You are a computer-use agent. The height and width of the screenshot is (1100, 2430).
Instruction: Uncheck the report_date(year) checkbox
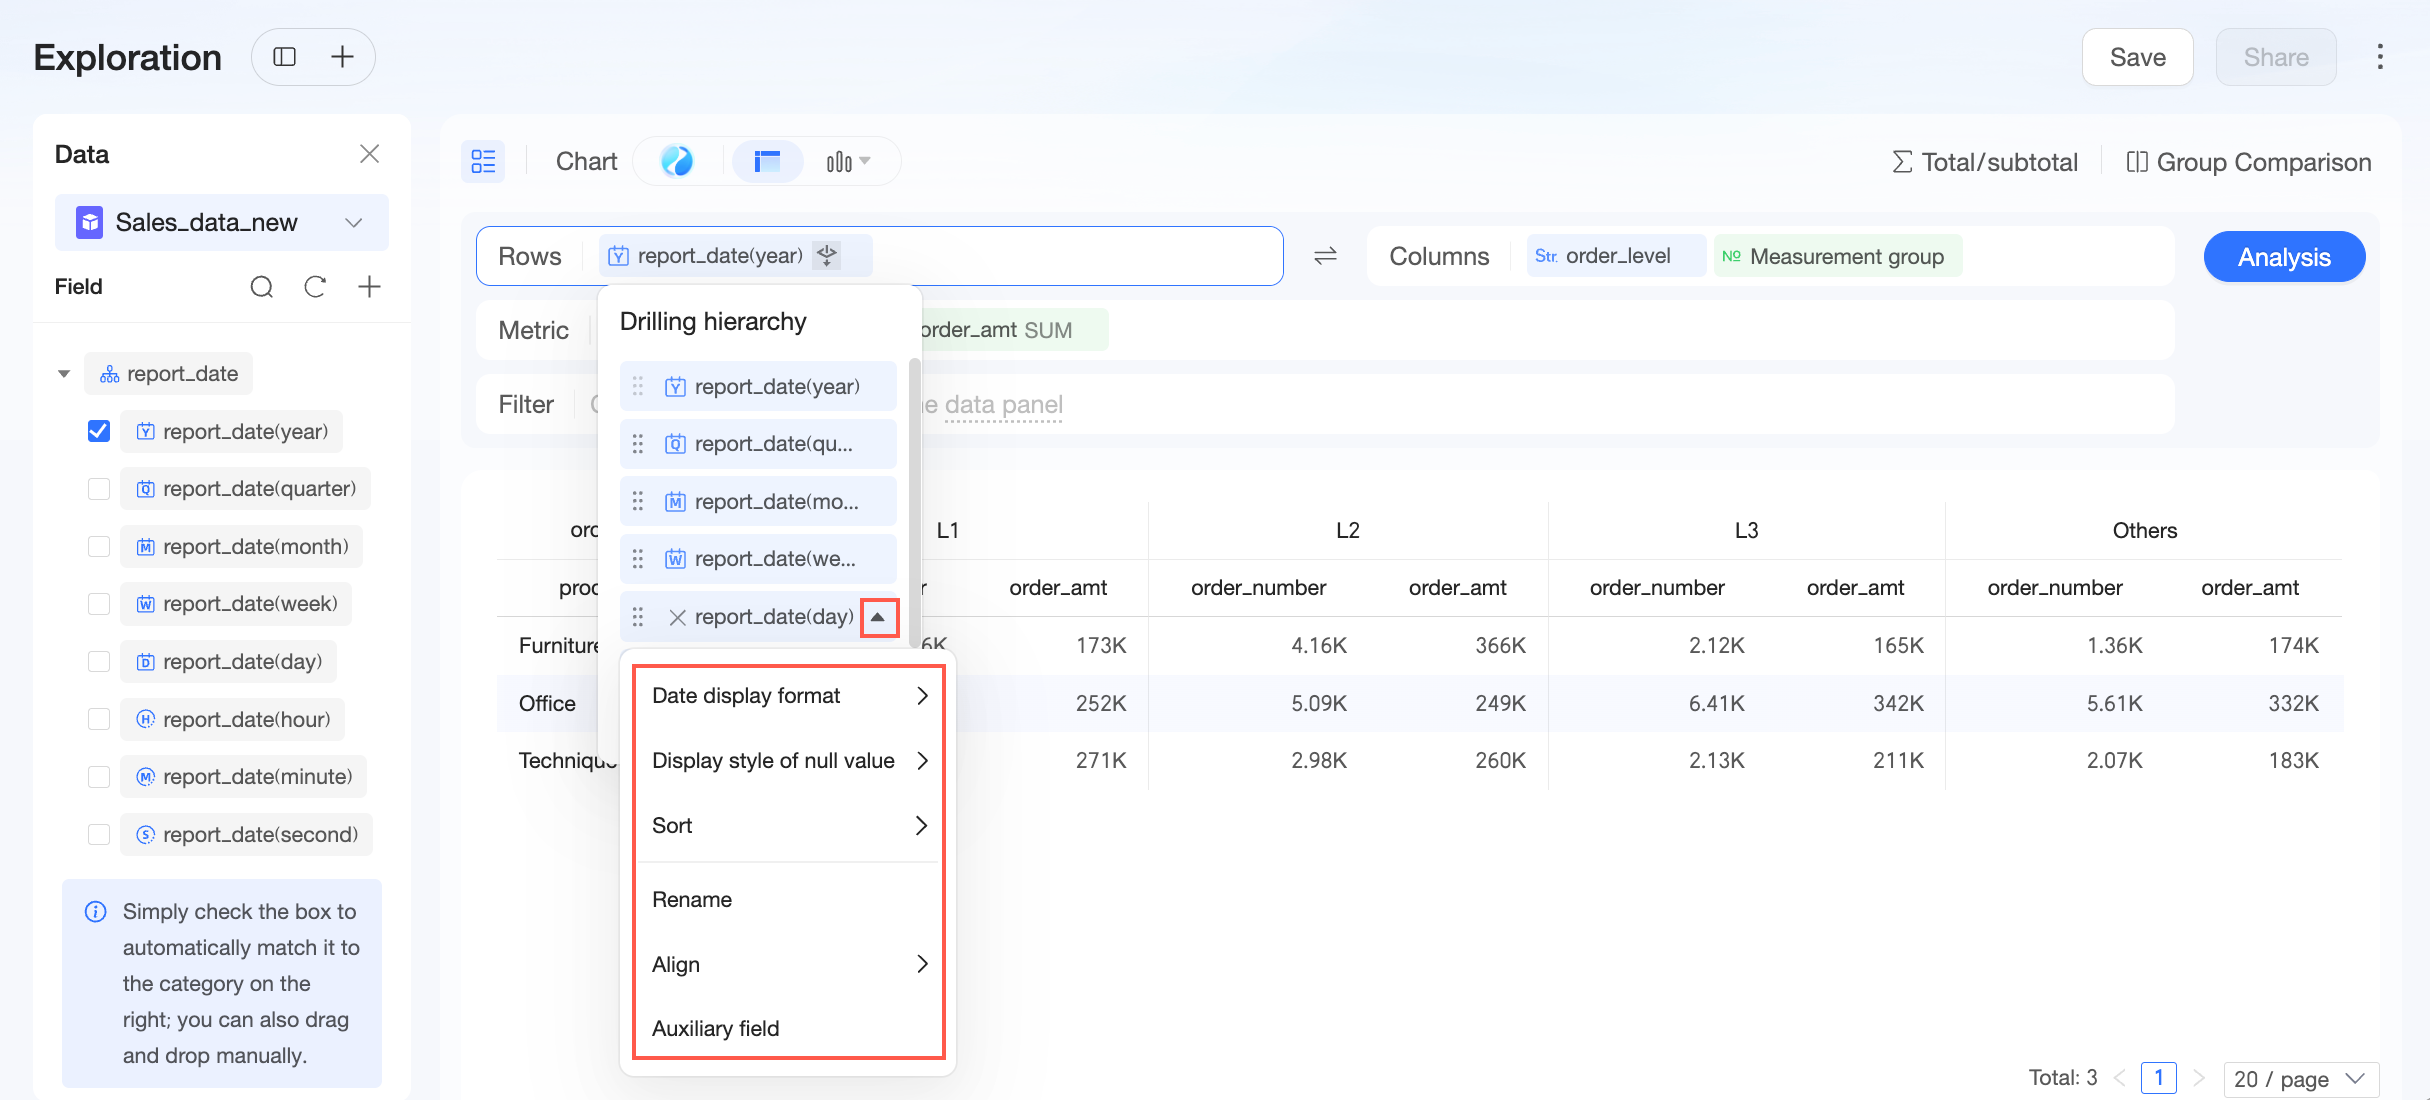(99, 431)
